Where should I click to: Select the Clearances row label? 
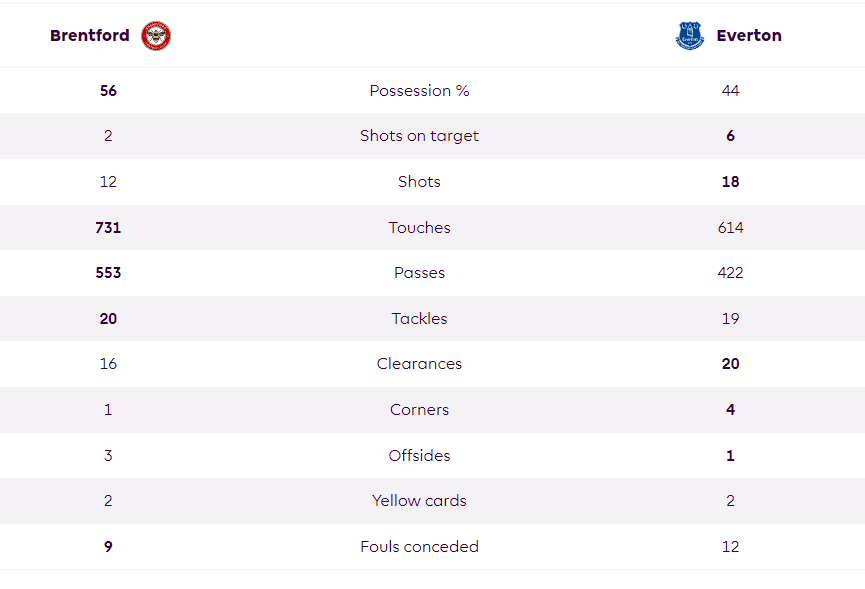pos(419,363)
